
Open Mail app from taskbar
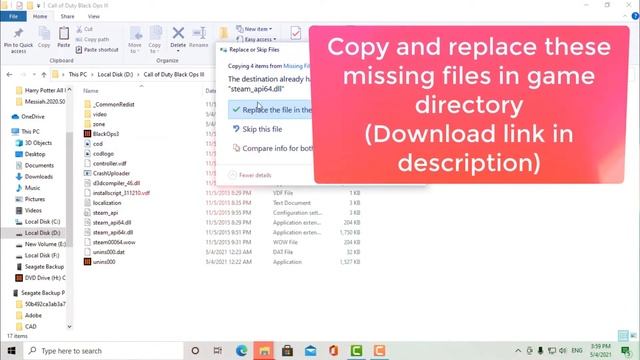click(x=311, y=351)
